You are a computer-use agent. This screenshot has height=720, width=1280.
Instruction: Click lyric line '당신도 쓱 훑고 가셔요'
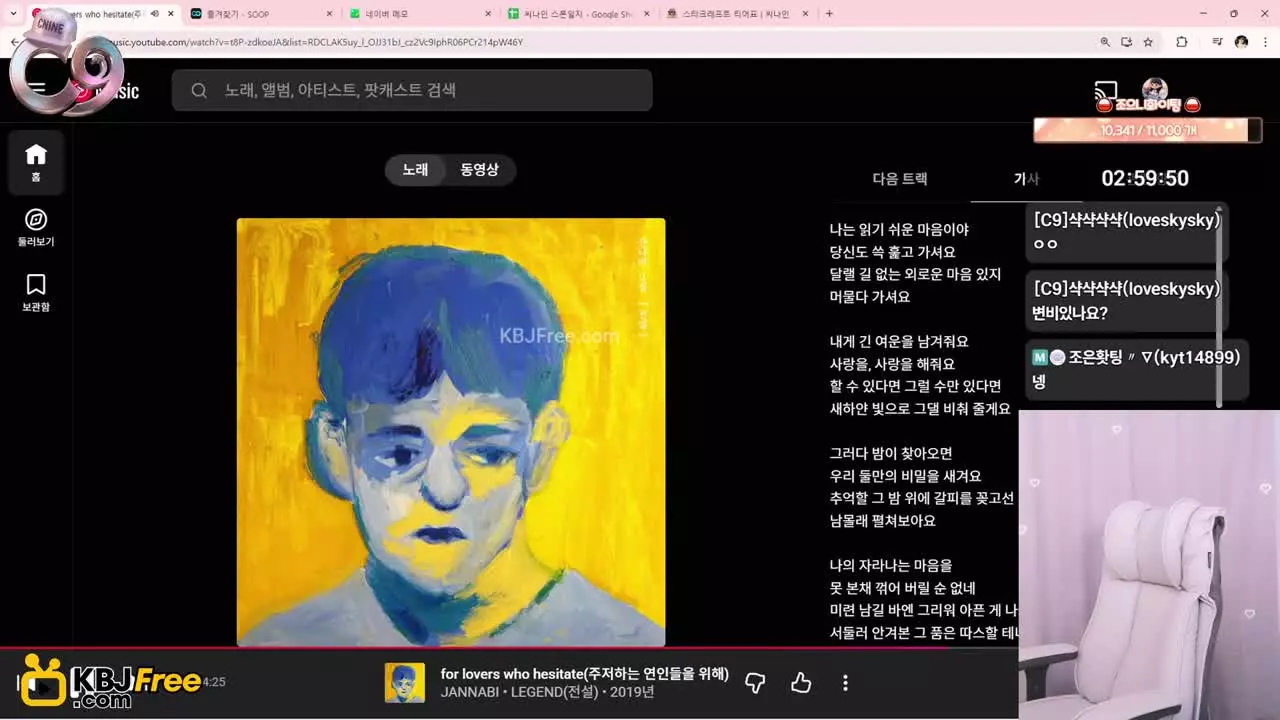tap(893, 252)
